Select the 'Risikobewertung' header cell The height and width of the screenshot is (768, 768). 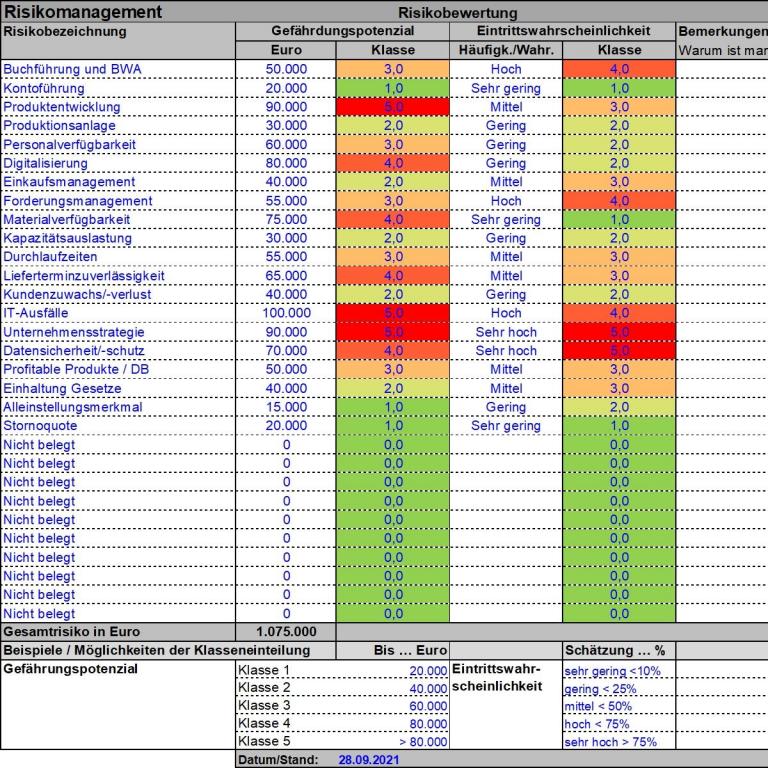[457, 13]
